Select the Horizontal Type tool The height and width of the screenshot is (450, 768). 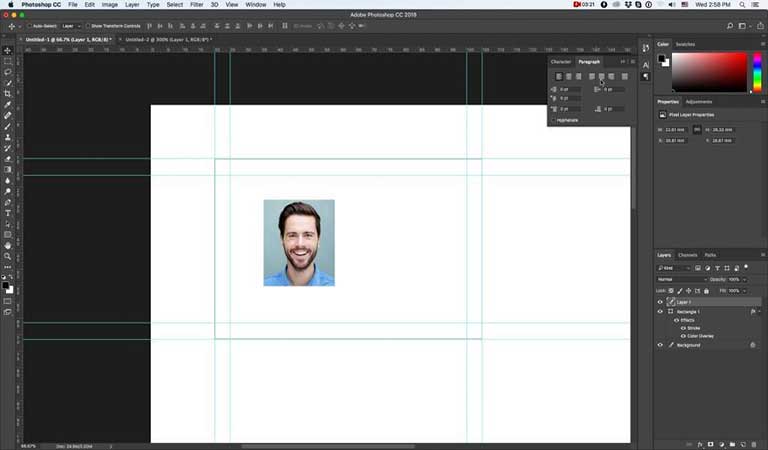(8, 213)
